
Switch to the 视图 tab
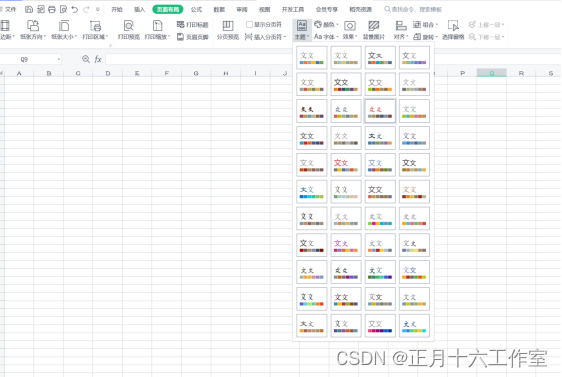tap(265, 9)
